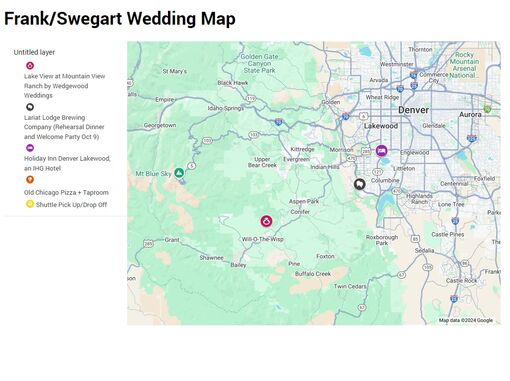Click the green Mt Blue Sky mountain marker

[179, 173]
